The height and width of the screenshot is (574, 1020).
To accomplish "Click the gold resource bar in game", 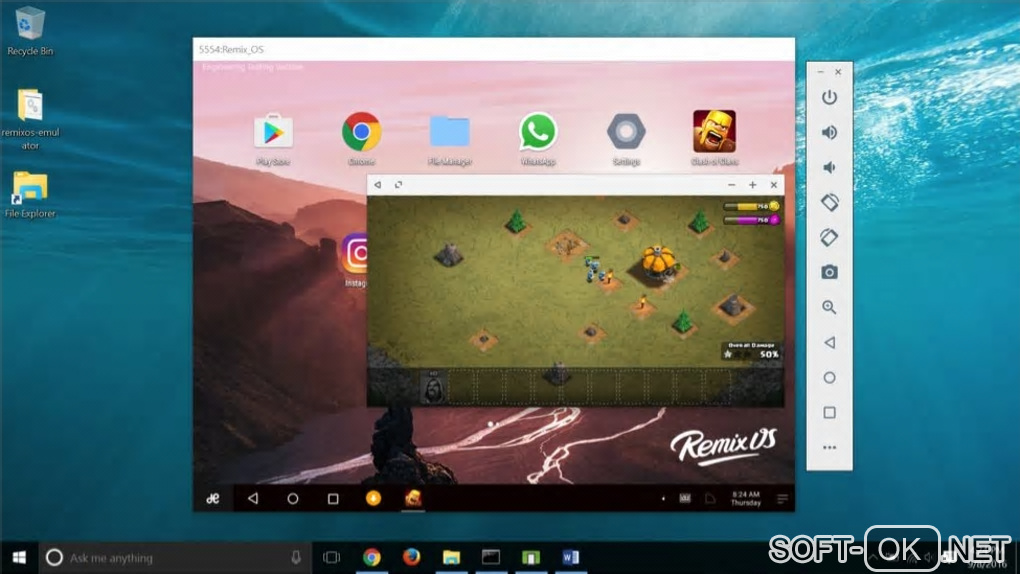I will click(751, 206).
